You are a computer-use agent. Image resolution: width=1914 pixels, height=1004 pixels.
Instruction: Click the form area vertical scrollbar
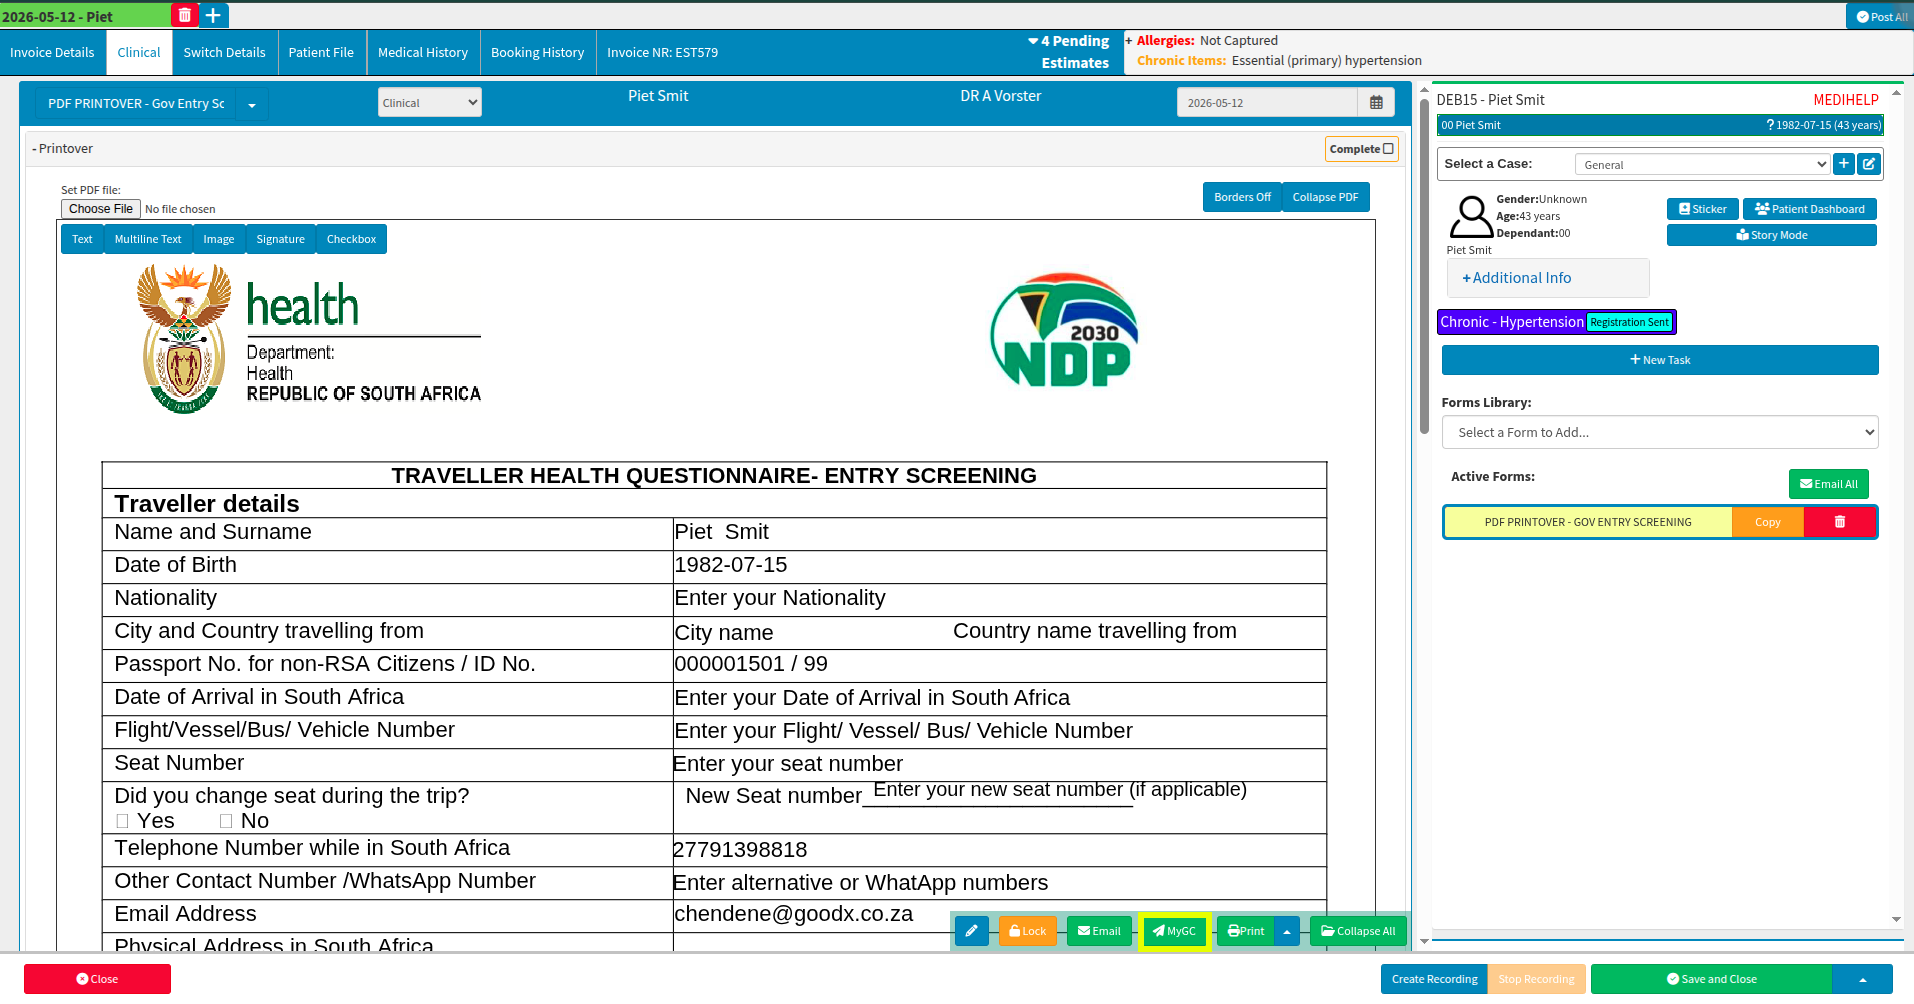point(1424,265)
